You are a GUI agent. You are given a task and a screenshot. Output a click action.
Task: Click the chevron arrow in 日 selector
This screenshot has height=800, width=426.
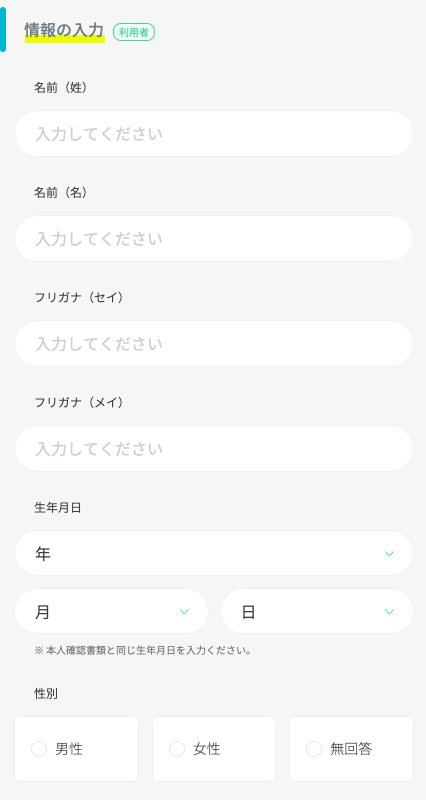point(389,612)
